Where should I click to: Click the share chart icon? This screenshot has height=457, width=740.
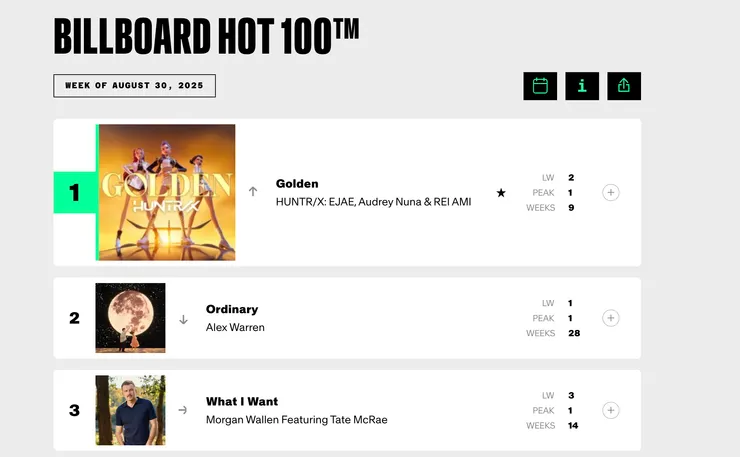pyautogui.click(x=624, y=86)
